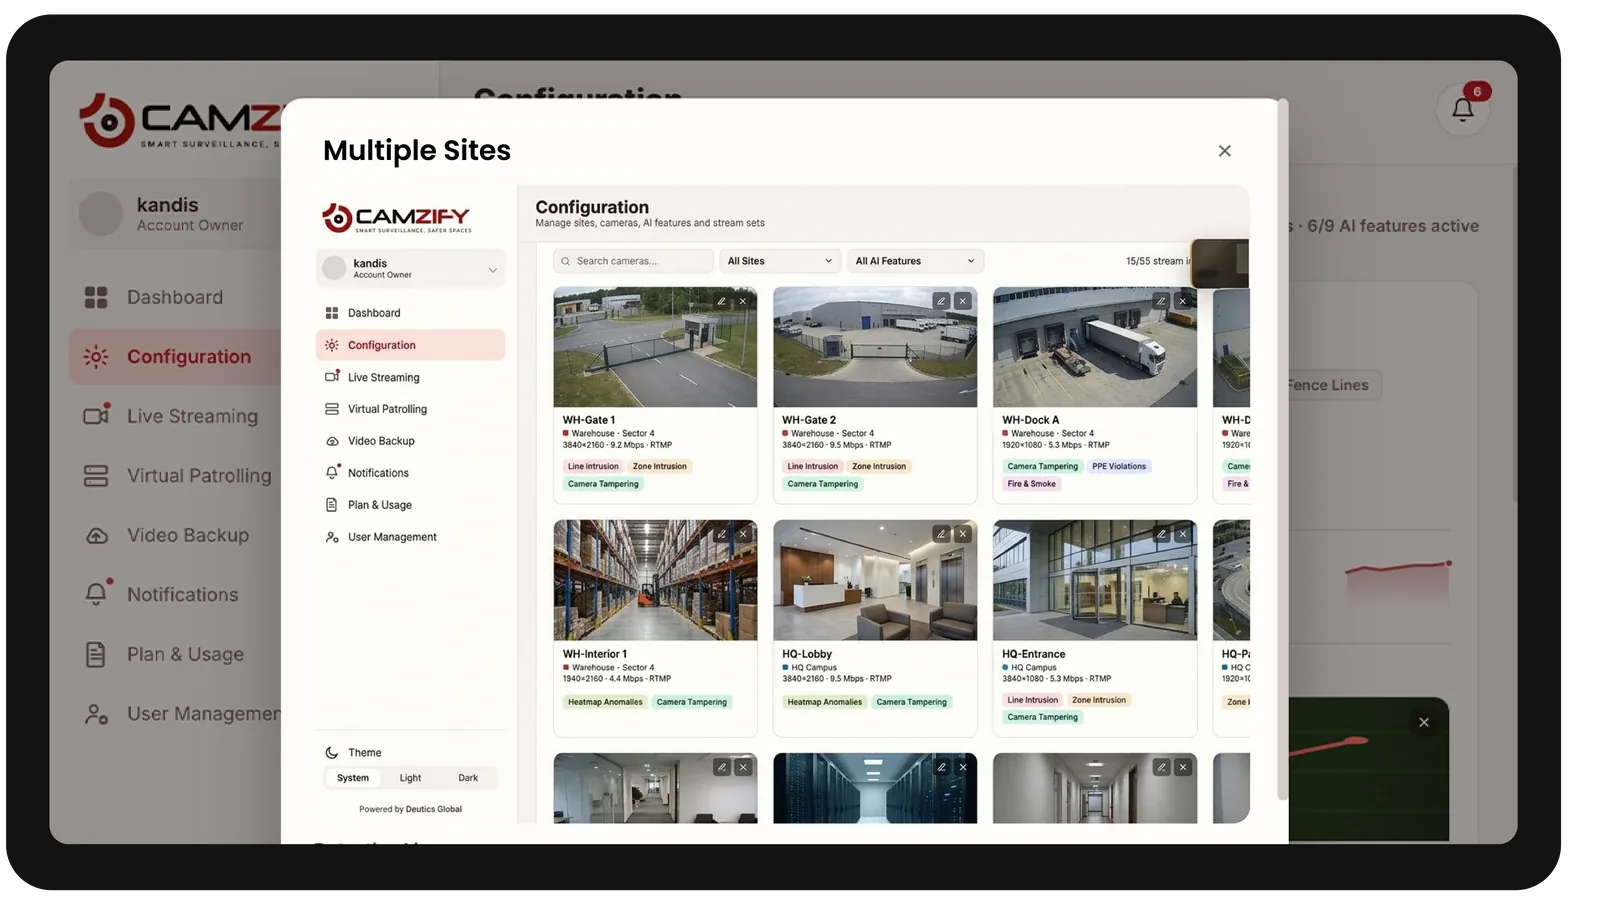
Task: Switch the theme to Light
Action: pyautogui.click(x=410, y=778)
